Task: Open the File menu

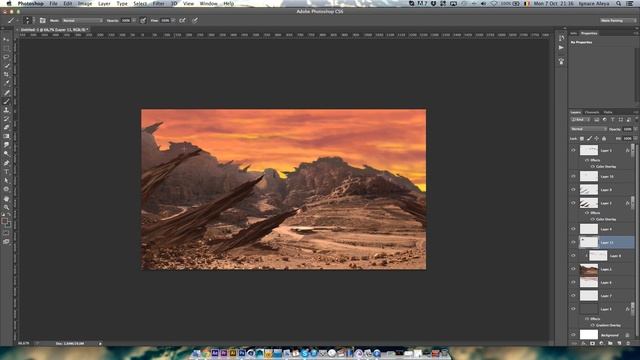Action: click(53, 3)
